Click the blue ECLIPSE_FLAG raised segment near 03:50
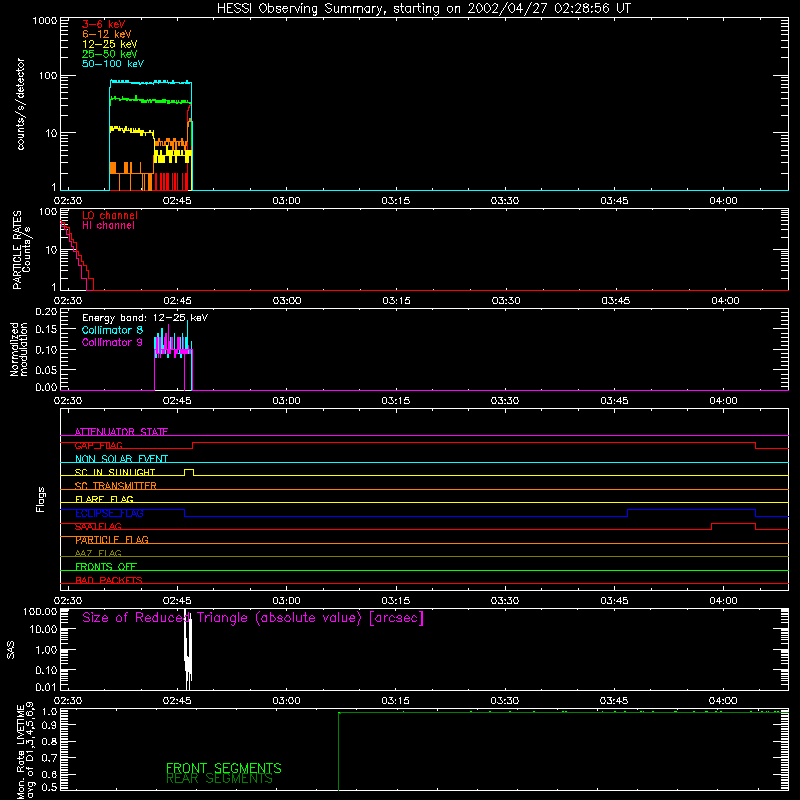 (691, 510)
